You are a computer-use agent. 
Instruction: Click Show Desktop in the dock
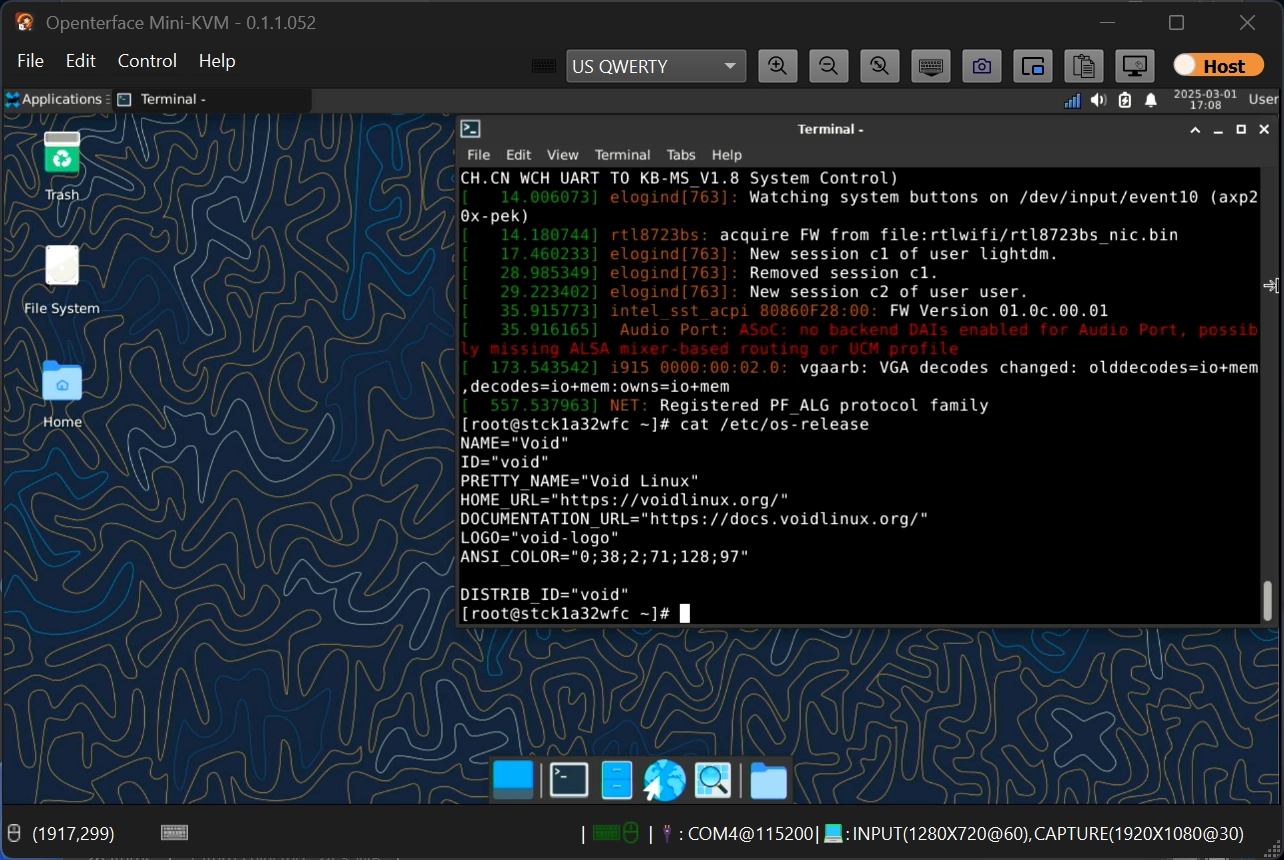pos(514,780)
